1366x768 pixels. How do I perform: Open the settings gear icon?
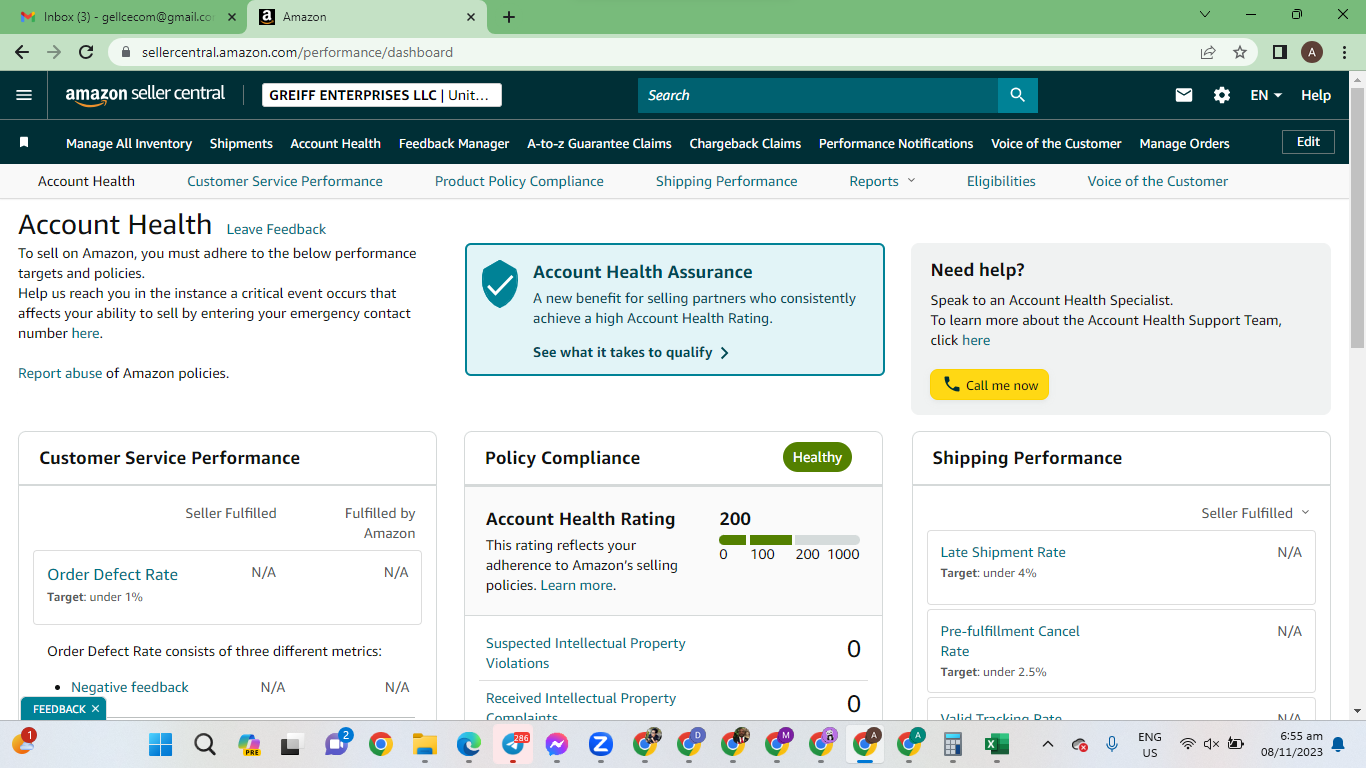[x=1222, y=95]
